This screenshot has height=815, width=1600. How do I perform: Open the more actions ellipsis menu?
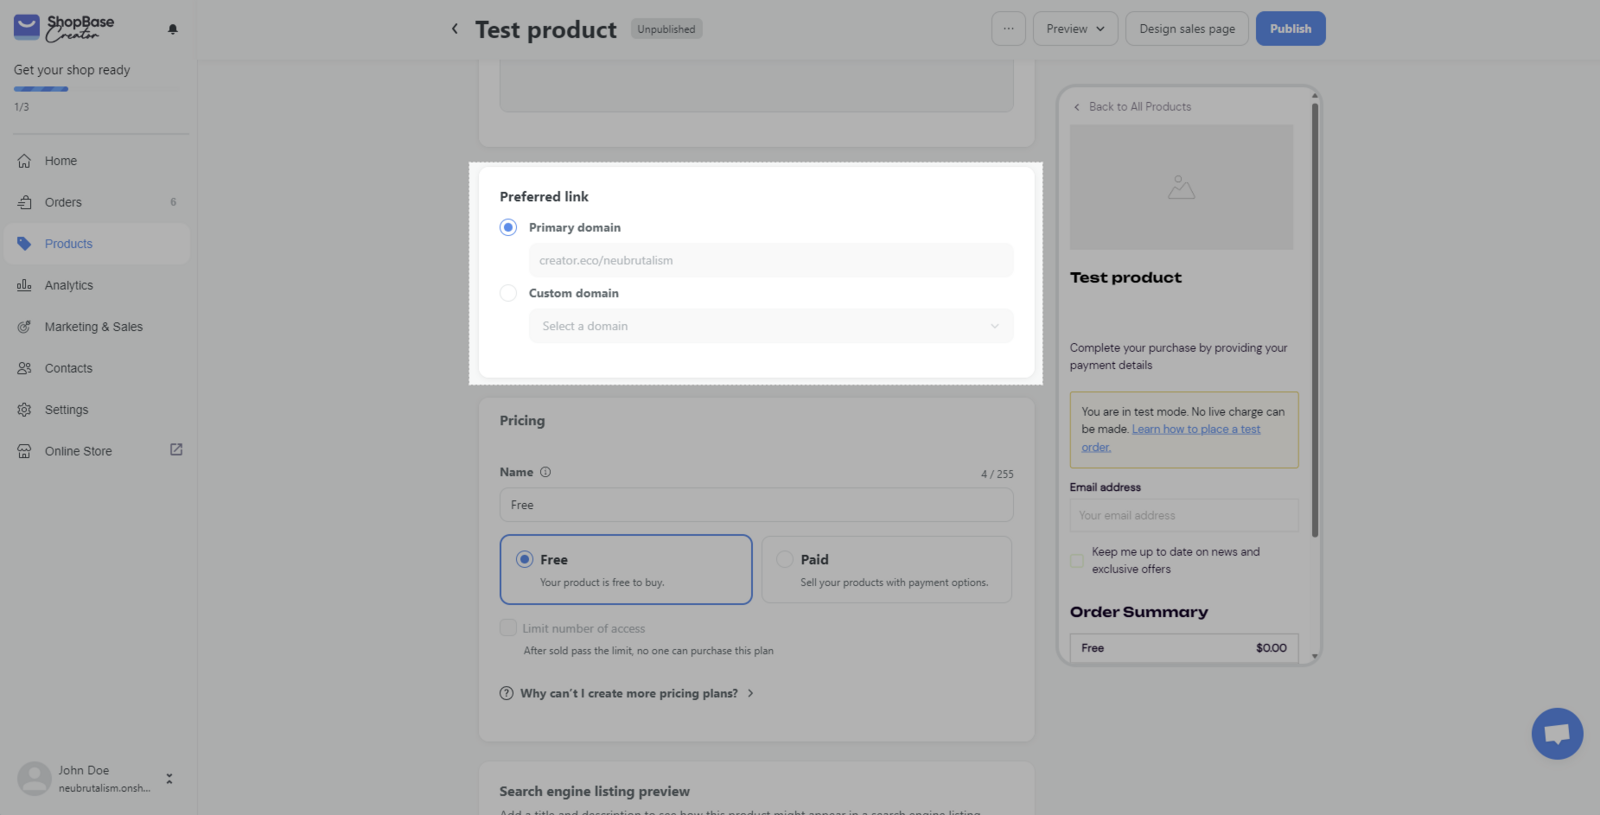click(1008, 29)
